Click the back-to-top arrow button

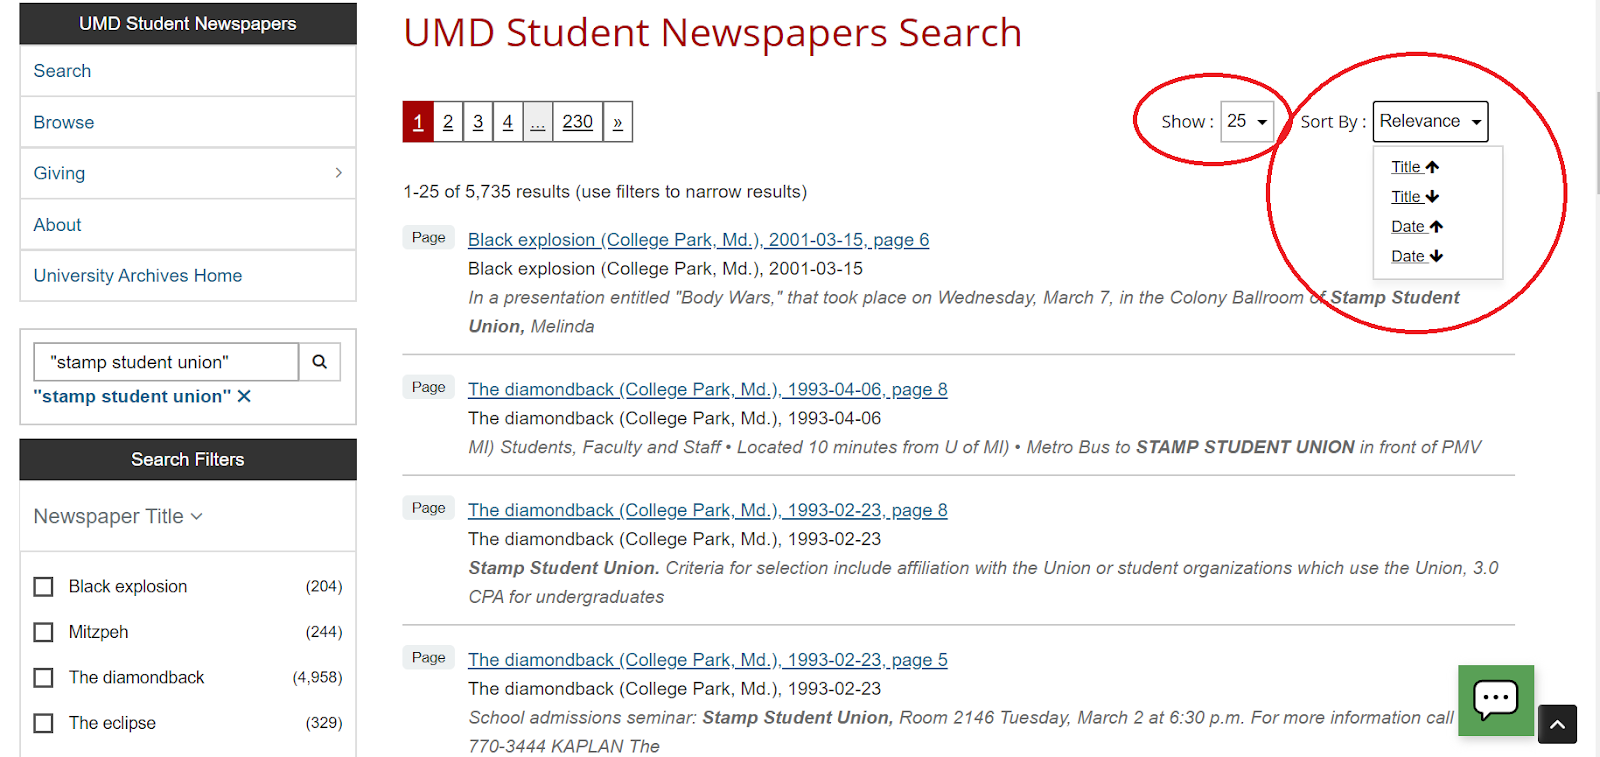coord(1557,724)
